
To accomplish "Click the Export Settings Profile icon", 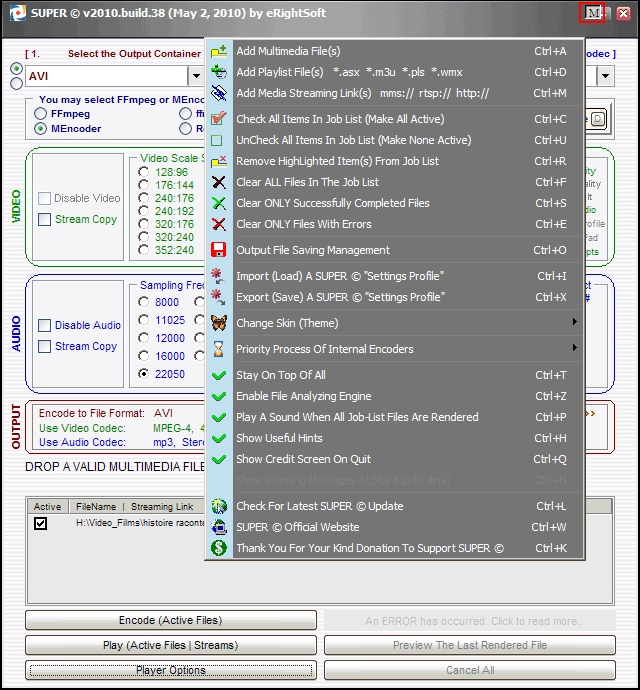I will tap(218, 297).
